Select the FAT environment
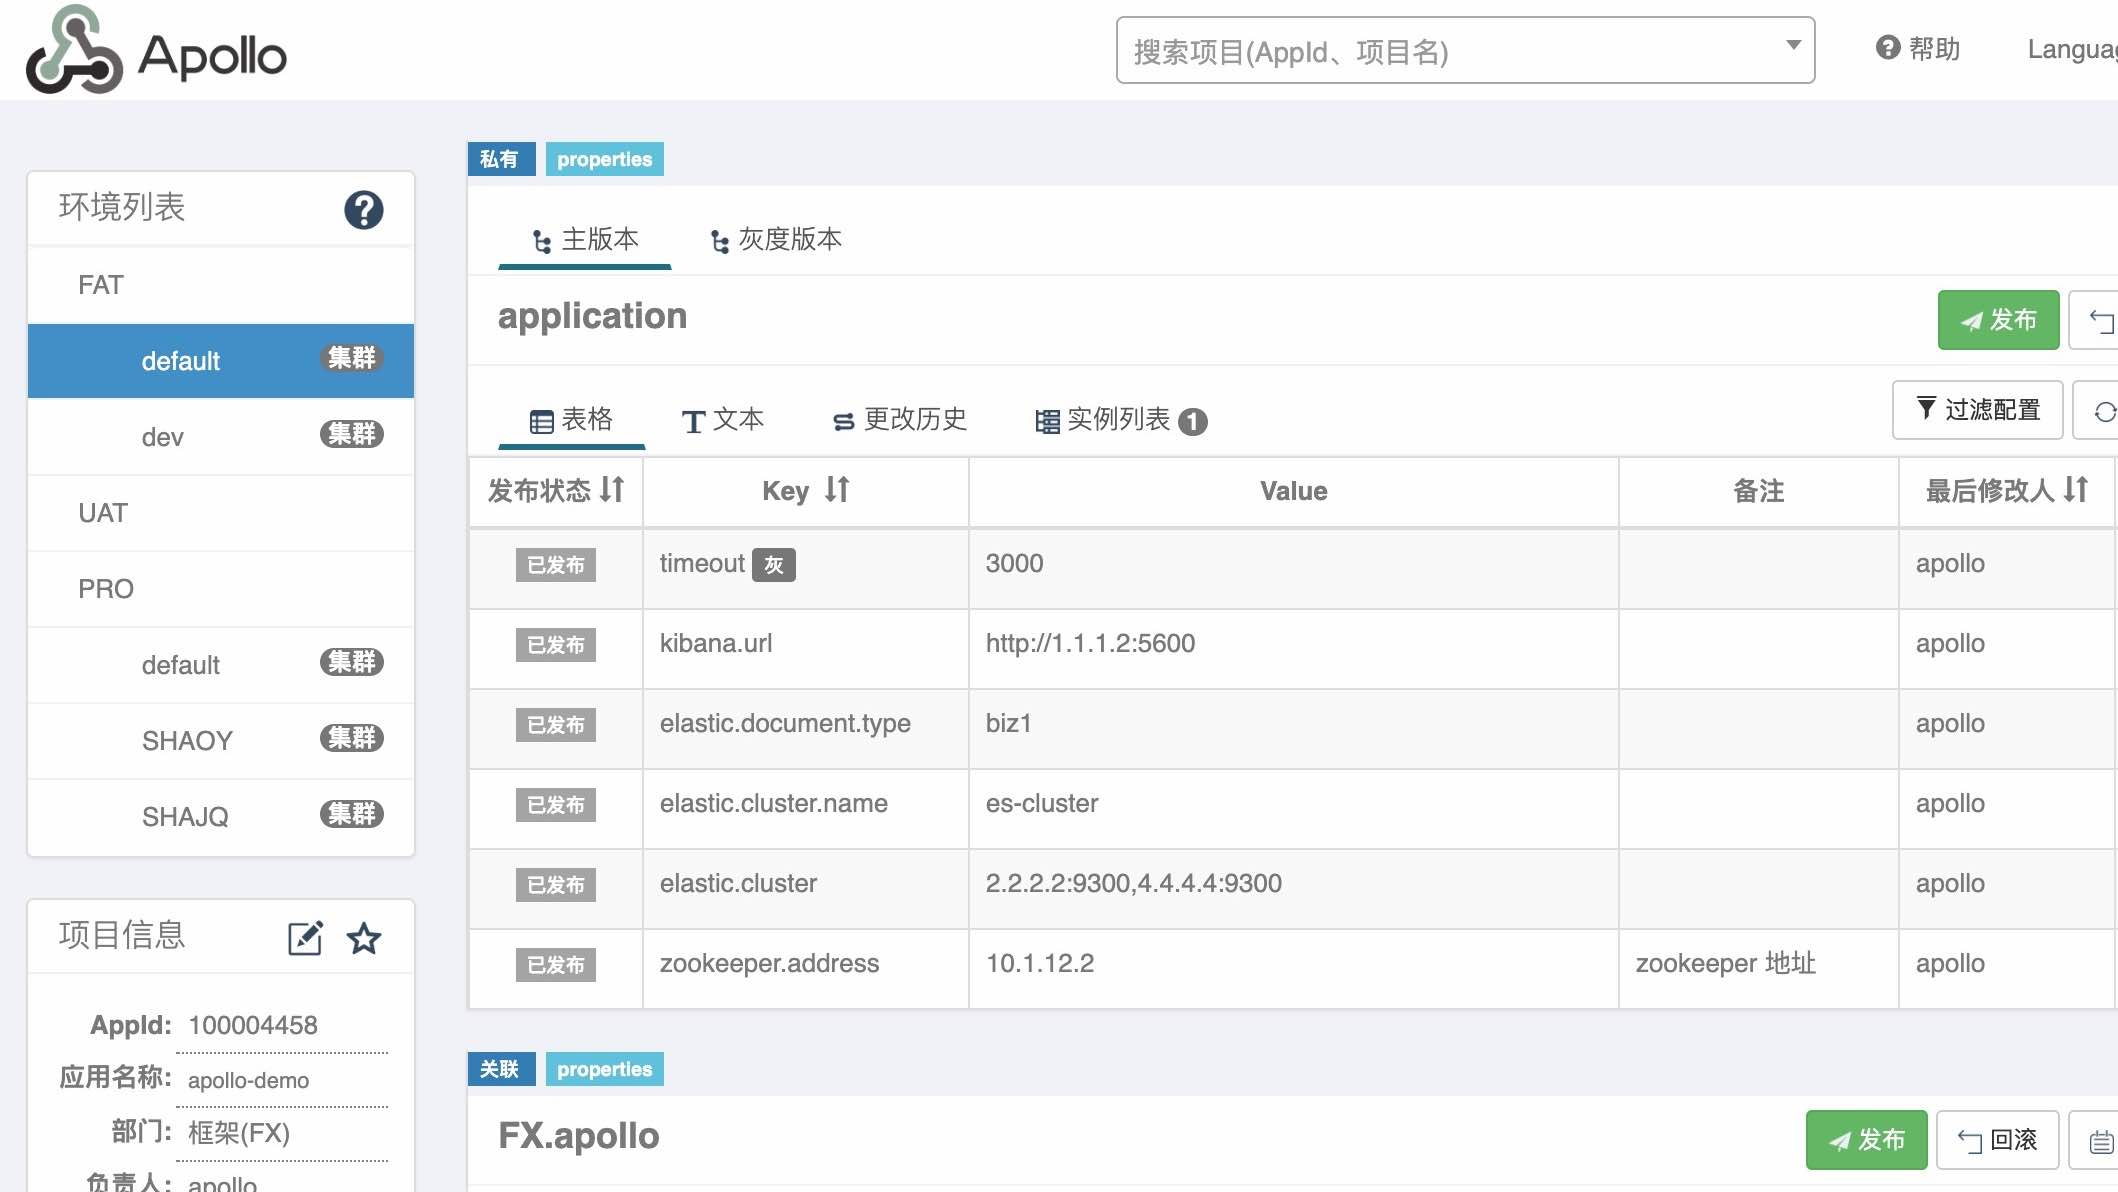Image resolution: width=2118 pixels, height=1192 pixels. tap(221, 285)
